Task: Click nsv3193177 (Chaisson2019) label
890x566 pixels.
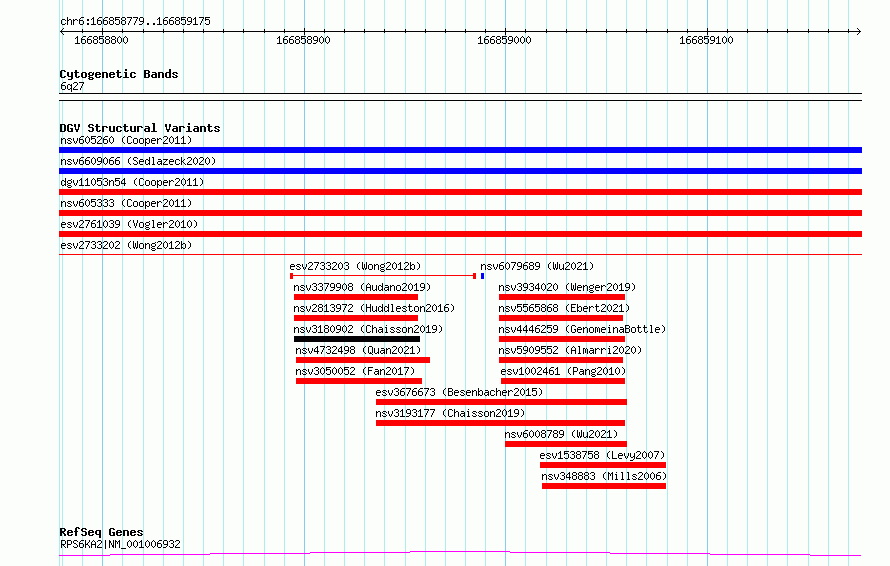Action: (x=450, y=413)
